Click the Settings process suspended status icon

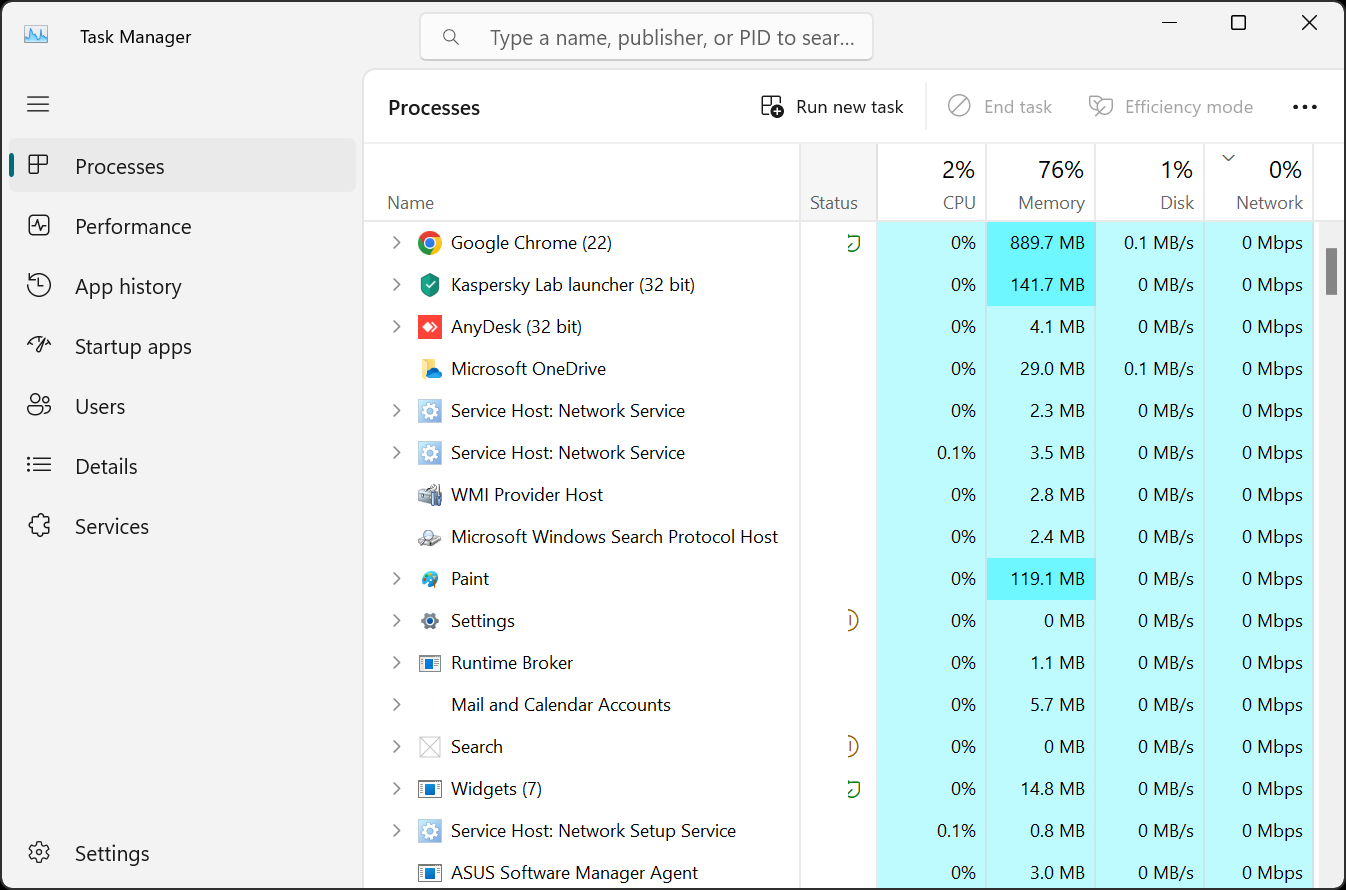tap(851, 621)
